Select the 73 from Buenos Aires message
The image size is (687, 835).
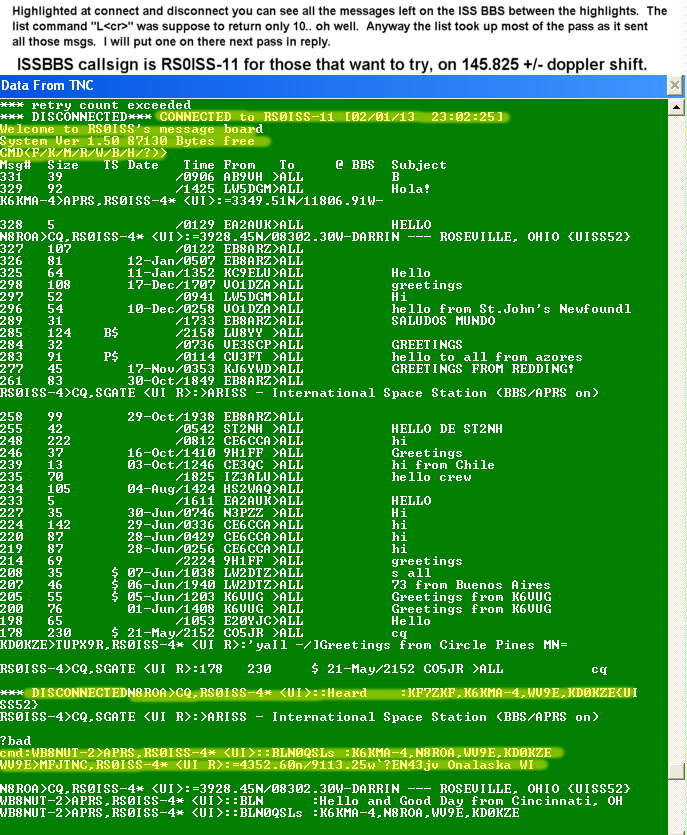(x=300, y=585)
